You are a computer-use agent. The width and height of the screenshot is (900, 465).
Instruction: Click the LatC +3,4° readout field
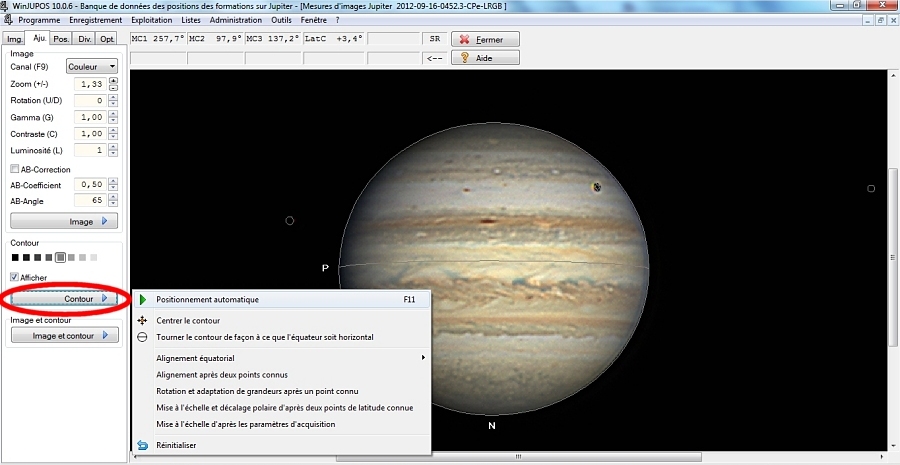pos(334,38)
